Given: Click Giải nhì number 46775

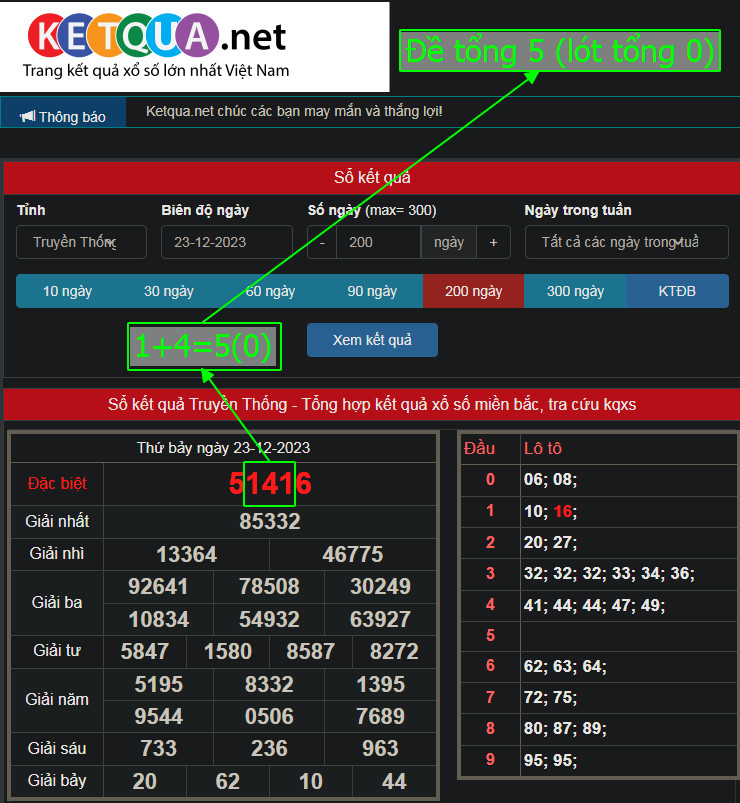Looking at the screenshot, I should [x=353, y=554].
